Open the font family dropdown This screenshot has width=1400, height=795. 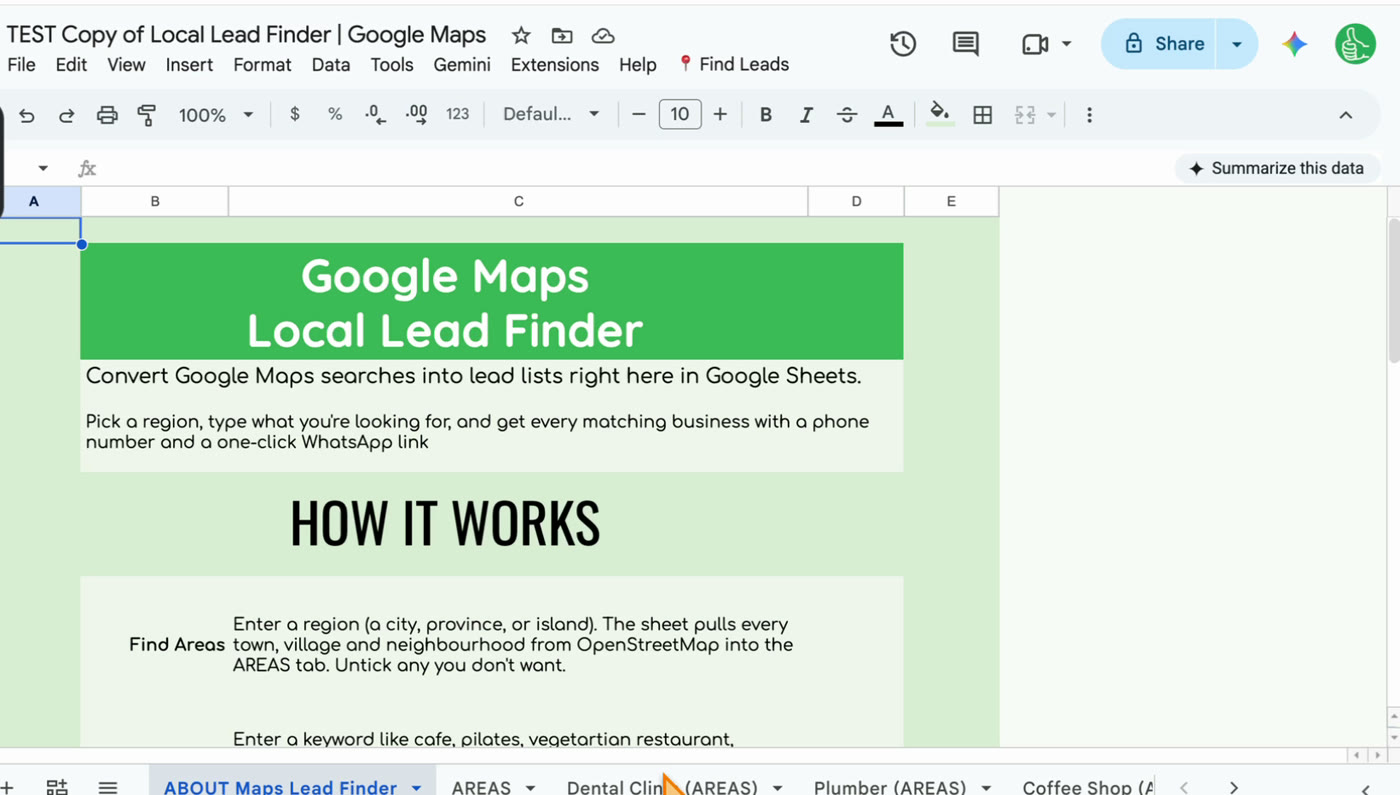pos(551,115)
